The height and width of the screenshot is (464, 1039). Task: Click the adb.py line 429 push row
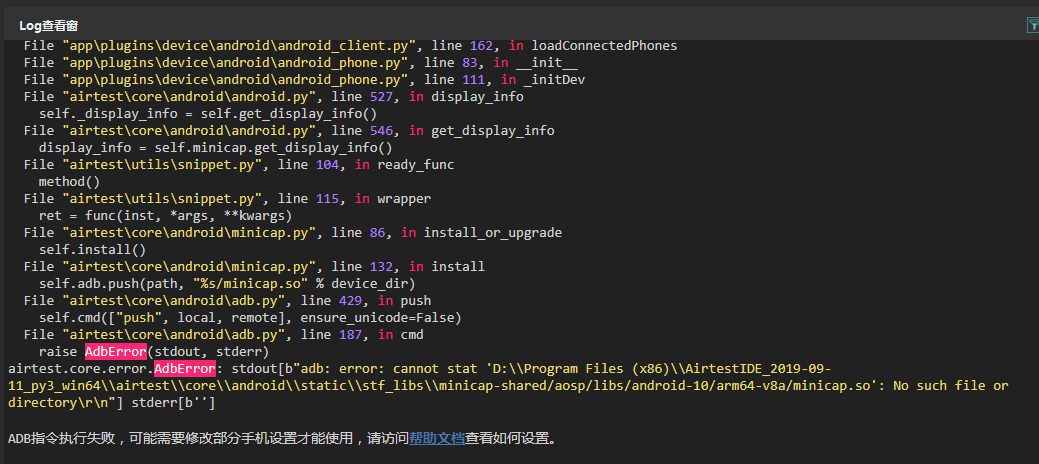coord(227,301)
